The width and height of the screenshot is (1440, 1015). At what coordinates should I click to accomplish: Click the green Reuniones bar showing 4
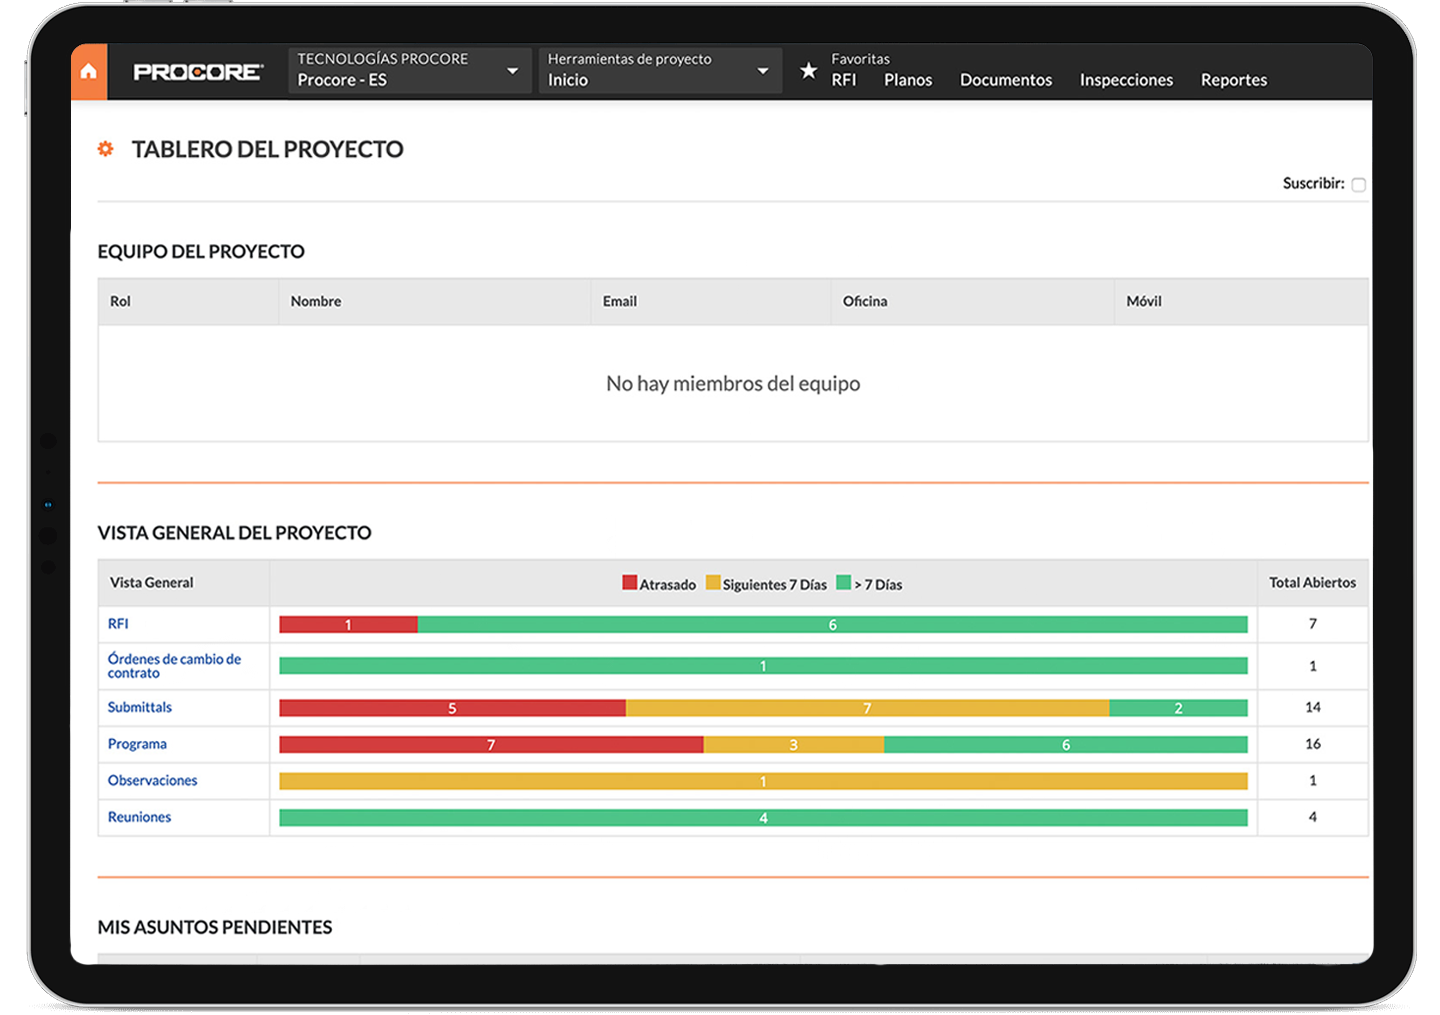(x=763, y=818)
